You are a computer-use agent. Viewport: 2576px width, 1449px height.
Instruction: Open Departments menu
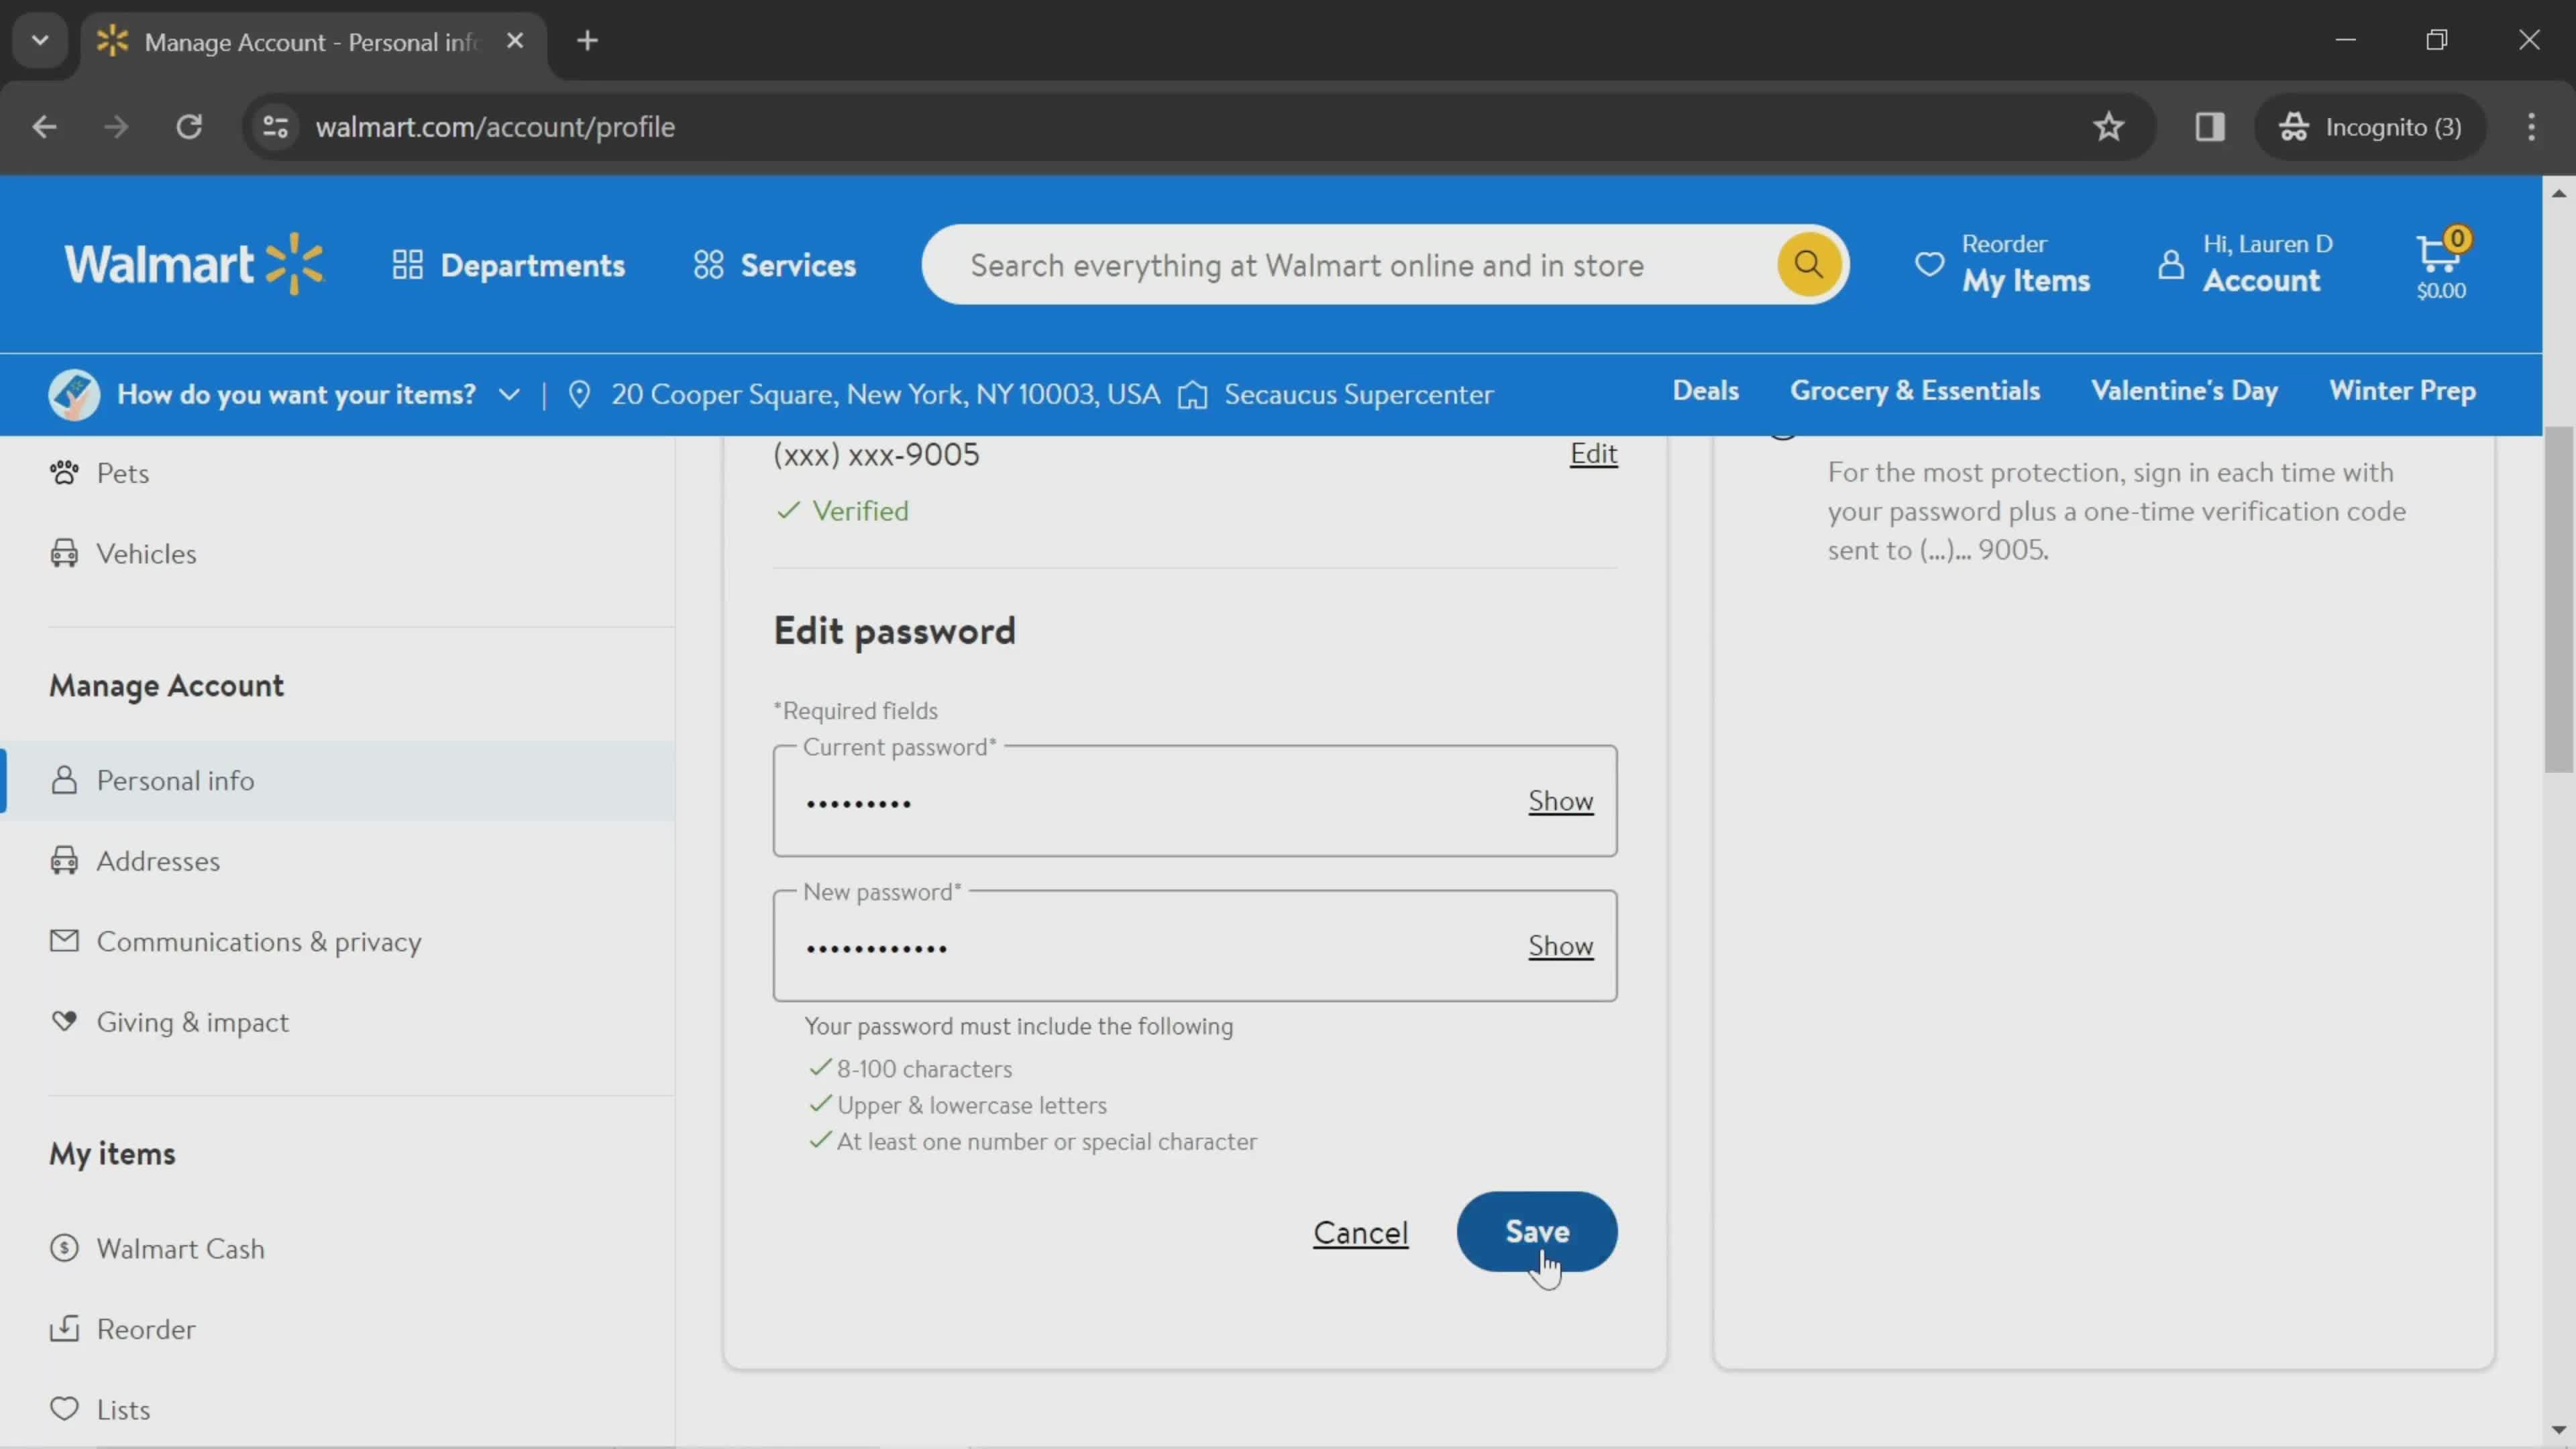509,265
